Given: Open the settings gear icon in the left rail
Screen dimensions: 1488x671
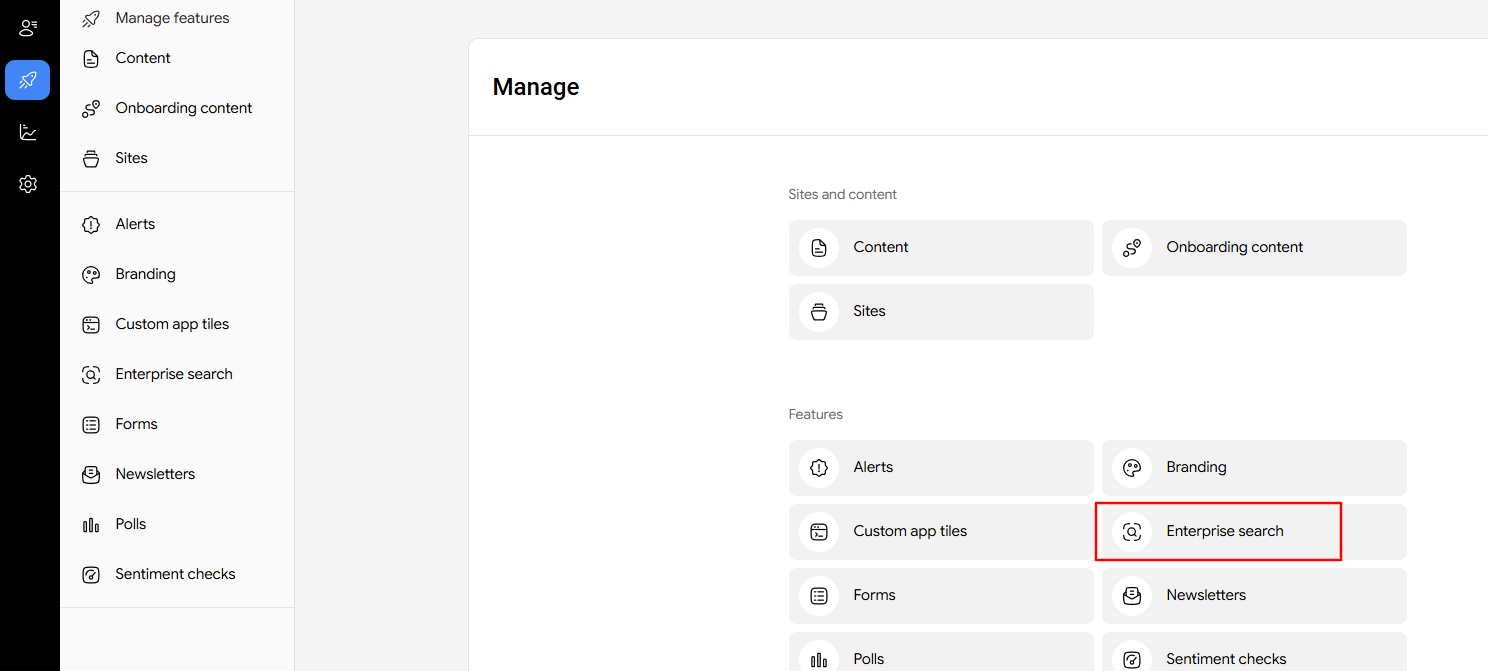Looking at the screenshot, I should (28, 184).
